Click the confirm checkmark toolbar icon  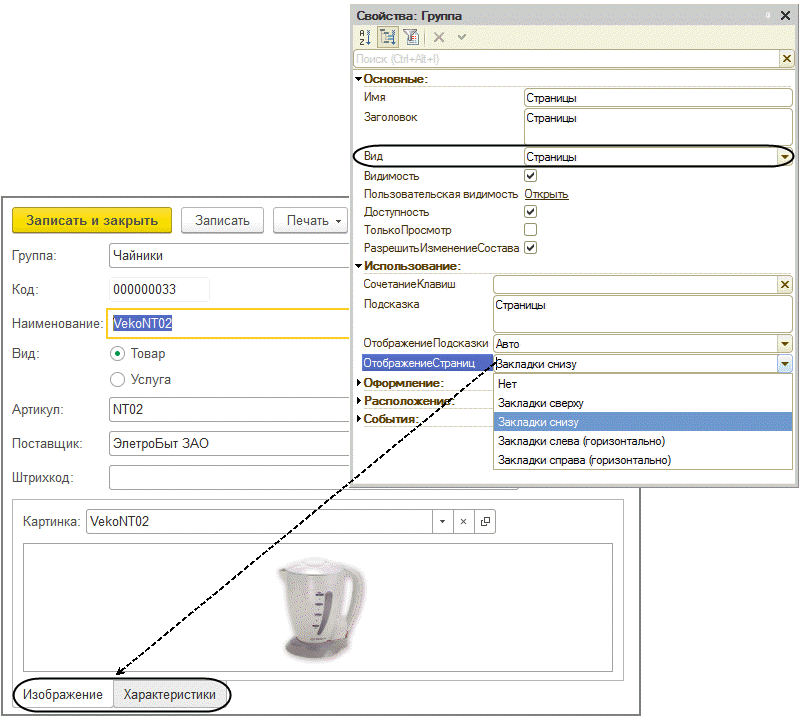click(462, 37)
